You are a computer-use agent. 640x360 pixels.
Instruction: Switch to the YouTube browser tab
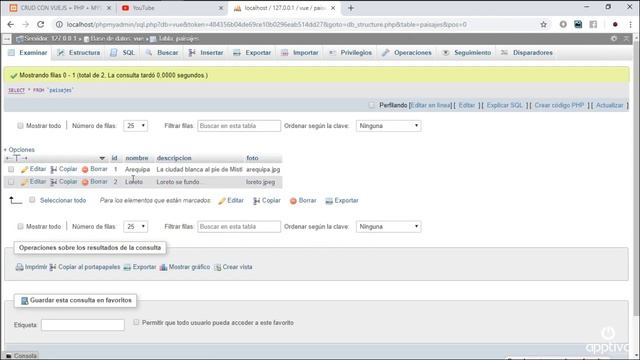[x=171, y=8]
